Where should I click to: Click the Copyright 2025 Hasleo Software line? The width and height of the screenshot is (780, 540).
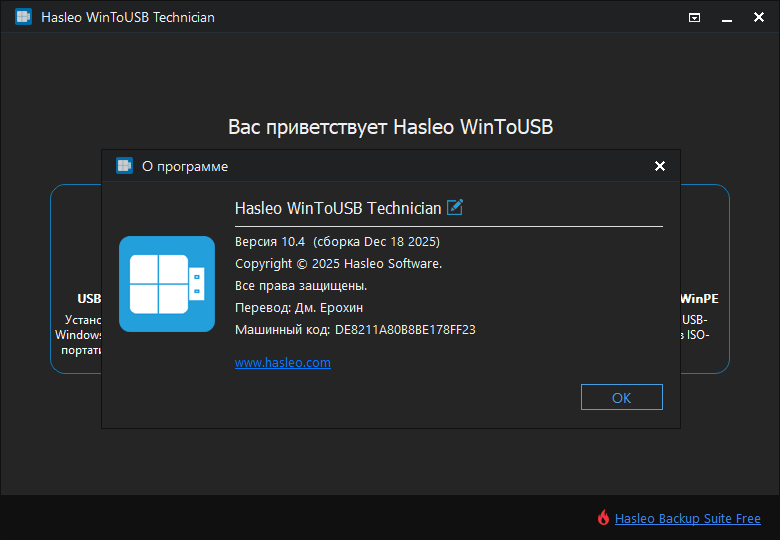point(338,263)
